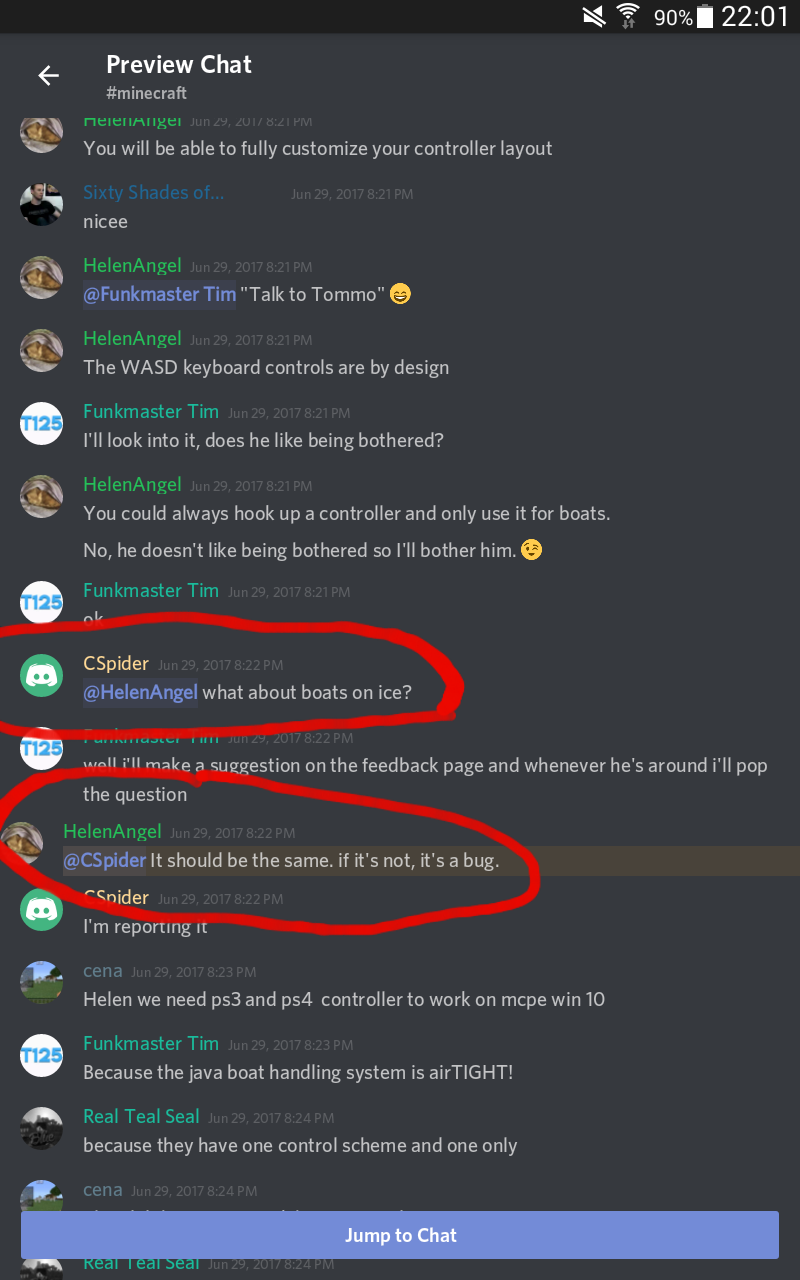
Task: Tap the Sixty Shades of... username
Action: tap(153, 192)
